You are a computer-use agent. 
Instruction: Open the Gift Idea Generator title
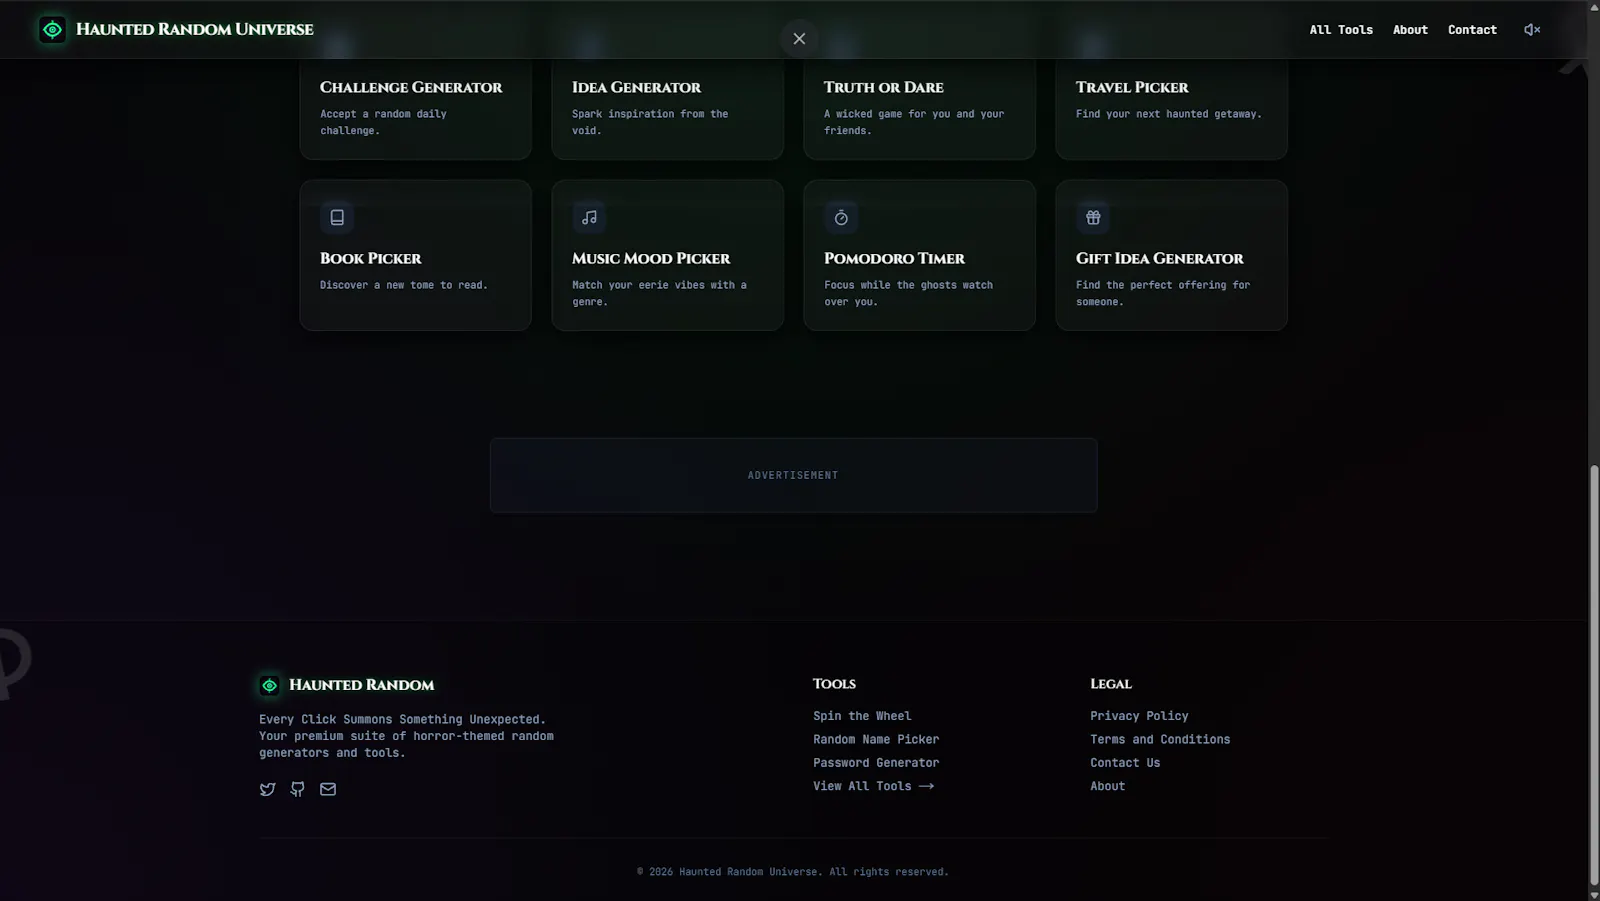1159,258
